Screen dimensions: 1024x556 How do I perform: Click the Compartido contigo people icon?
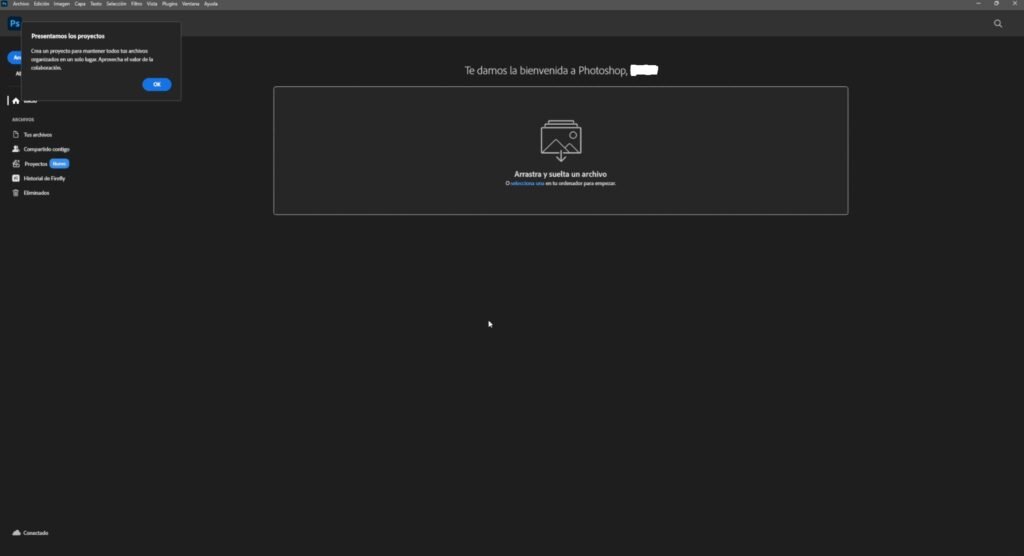[16, 149]
